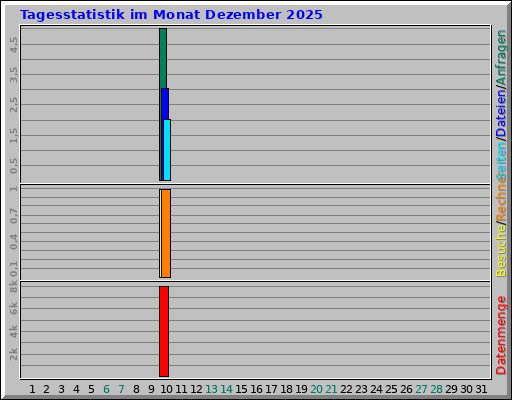Viewport: 512px width, 400px height.
Task: Click day 24 on the x-axis
Action: pyautogui.click(x=376, y=389)
